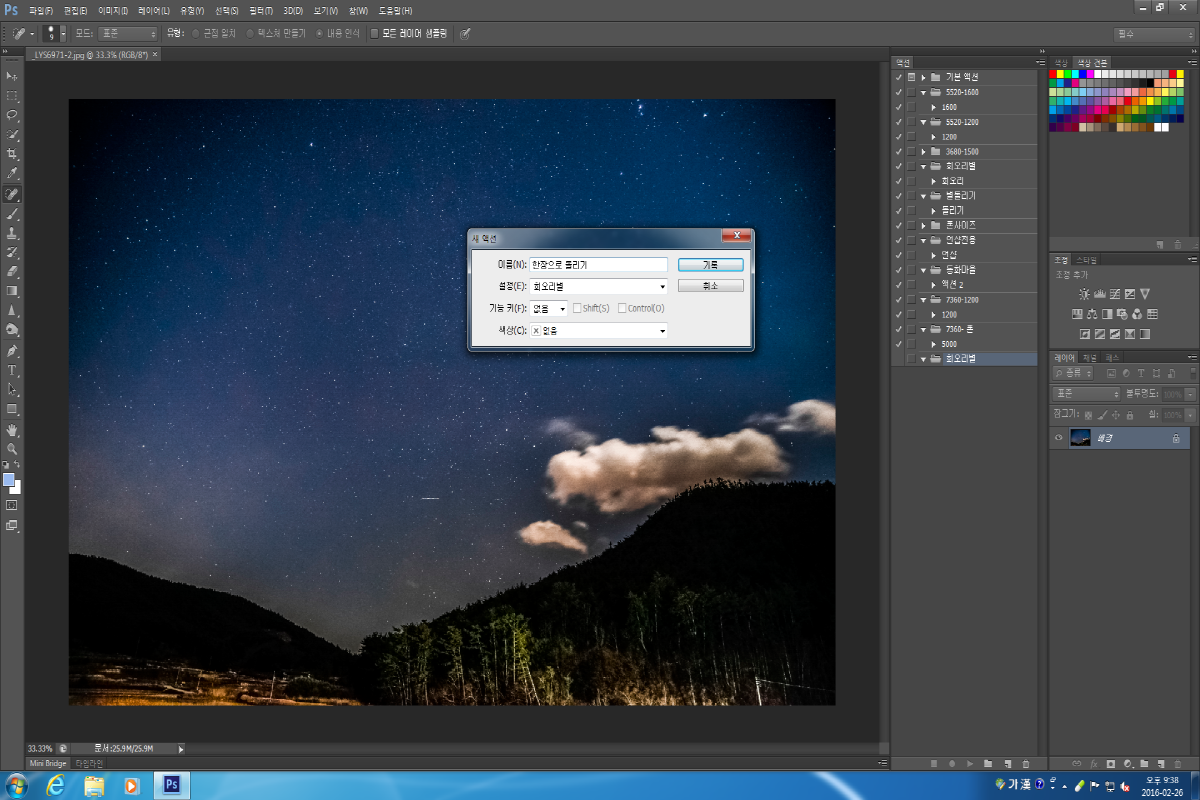
Task: Select the Crop tool
Action: (x=12, y=154)
